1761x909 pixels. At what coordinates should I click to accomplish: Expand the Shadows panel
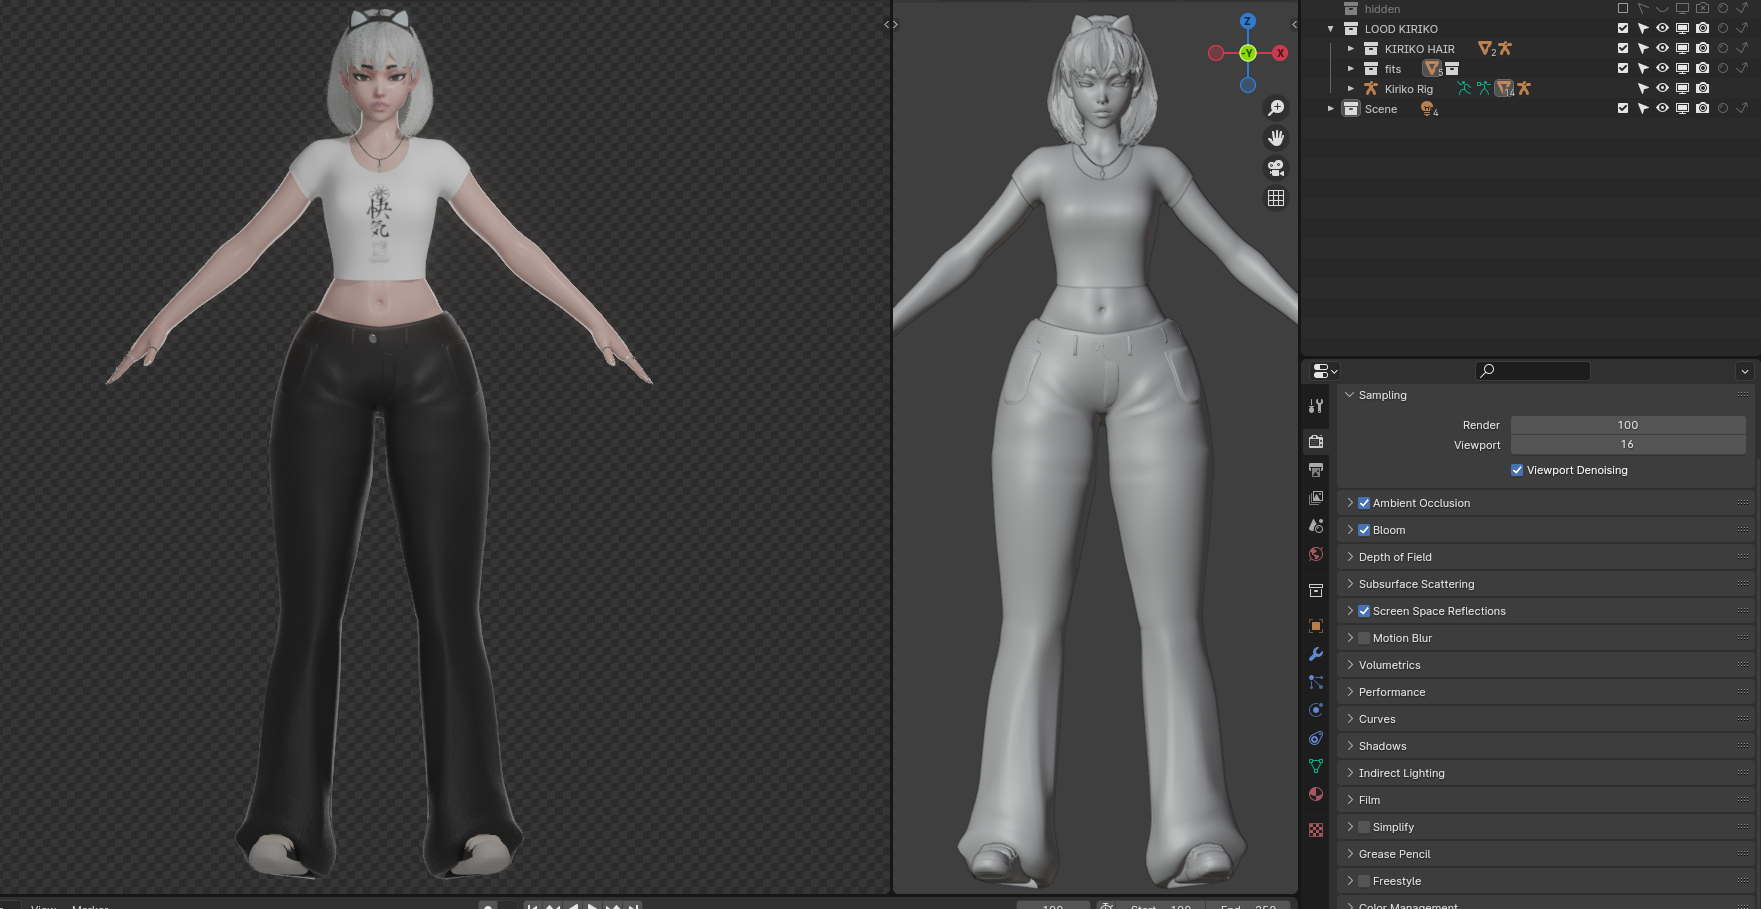coord(1350,746)
